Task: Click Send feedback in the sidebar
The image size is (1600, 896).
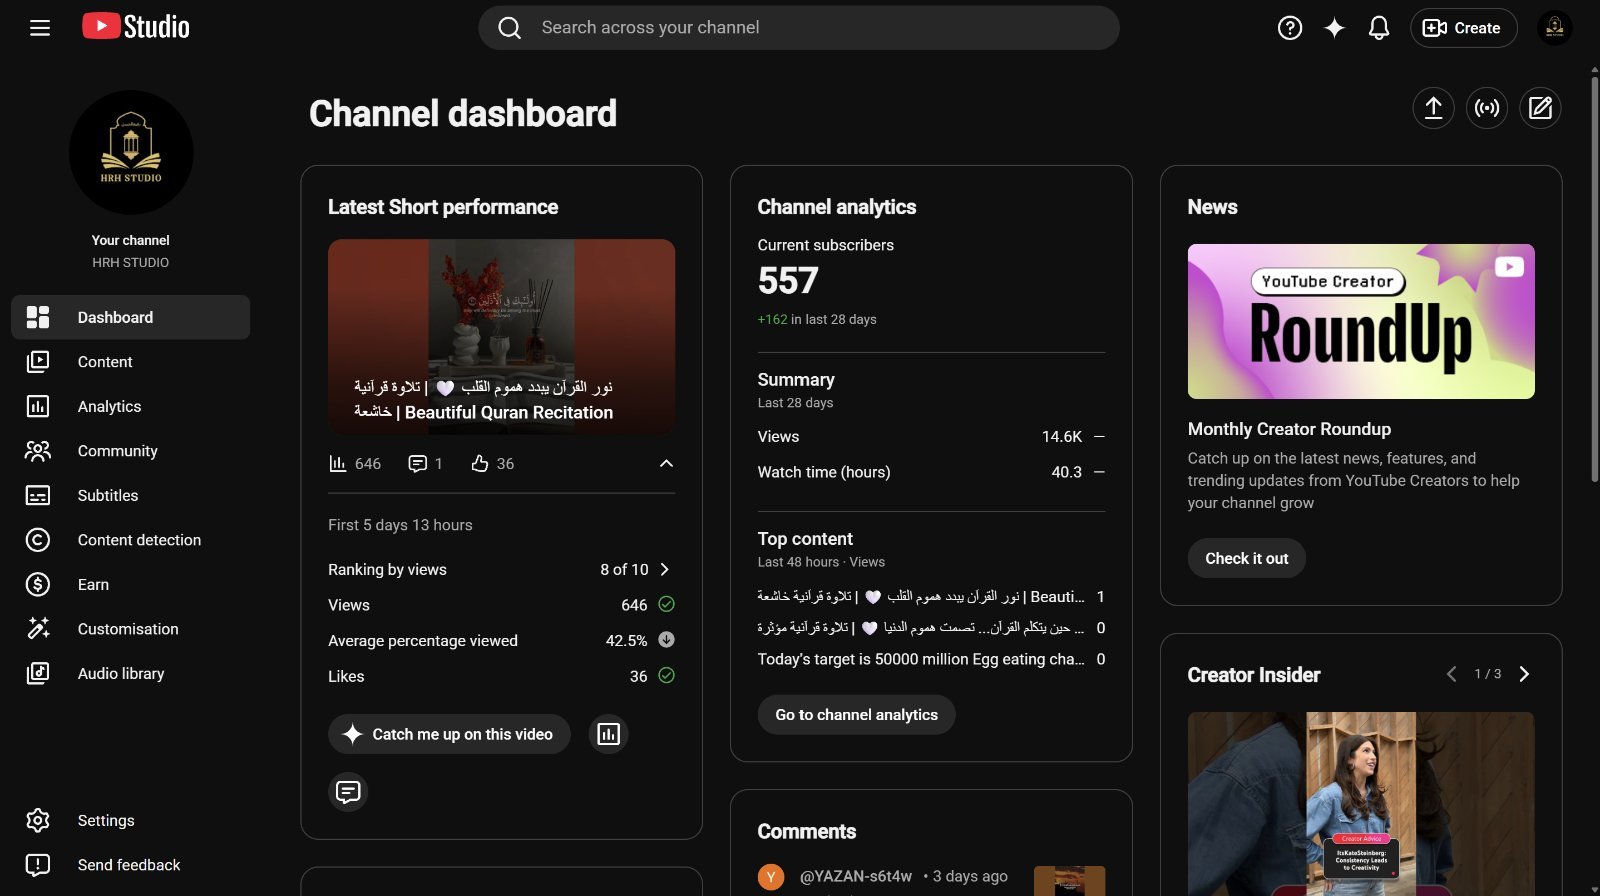Action: [x=131, y=865]
